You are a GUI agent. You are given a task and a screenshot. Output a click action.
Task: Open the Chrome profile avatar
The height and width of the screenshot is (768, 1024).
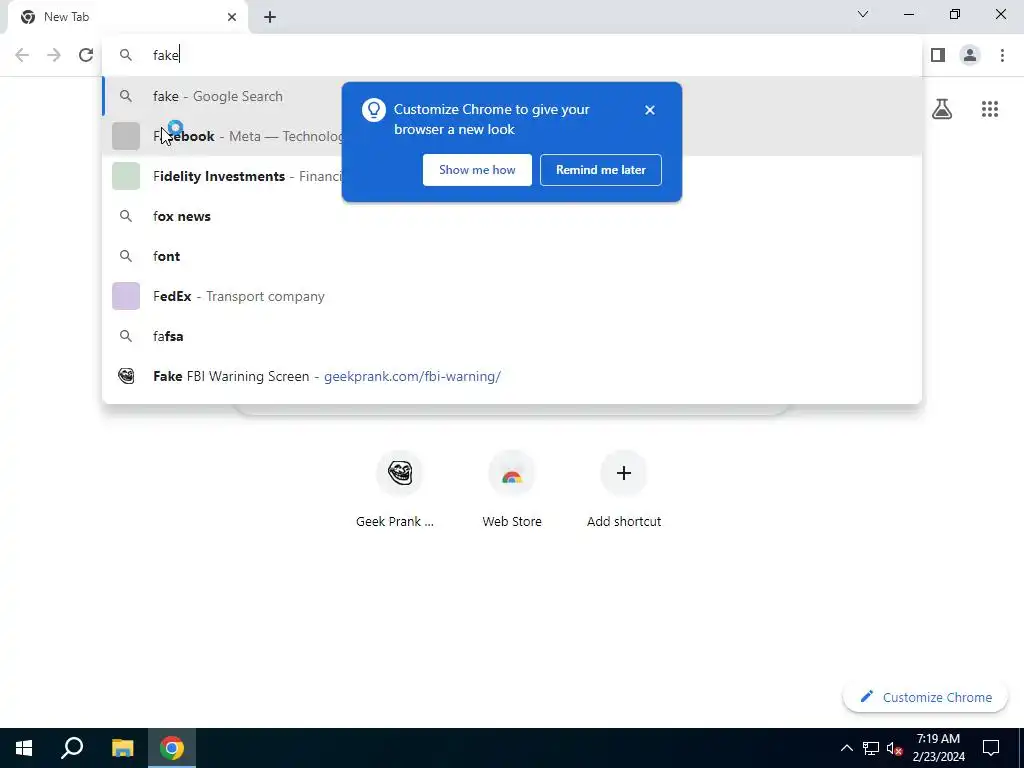pyautogui.click(x=970, y=55)
